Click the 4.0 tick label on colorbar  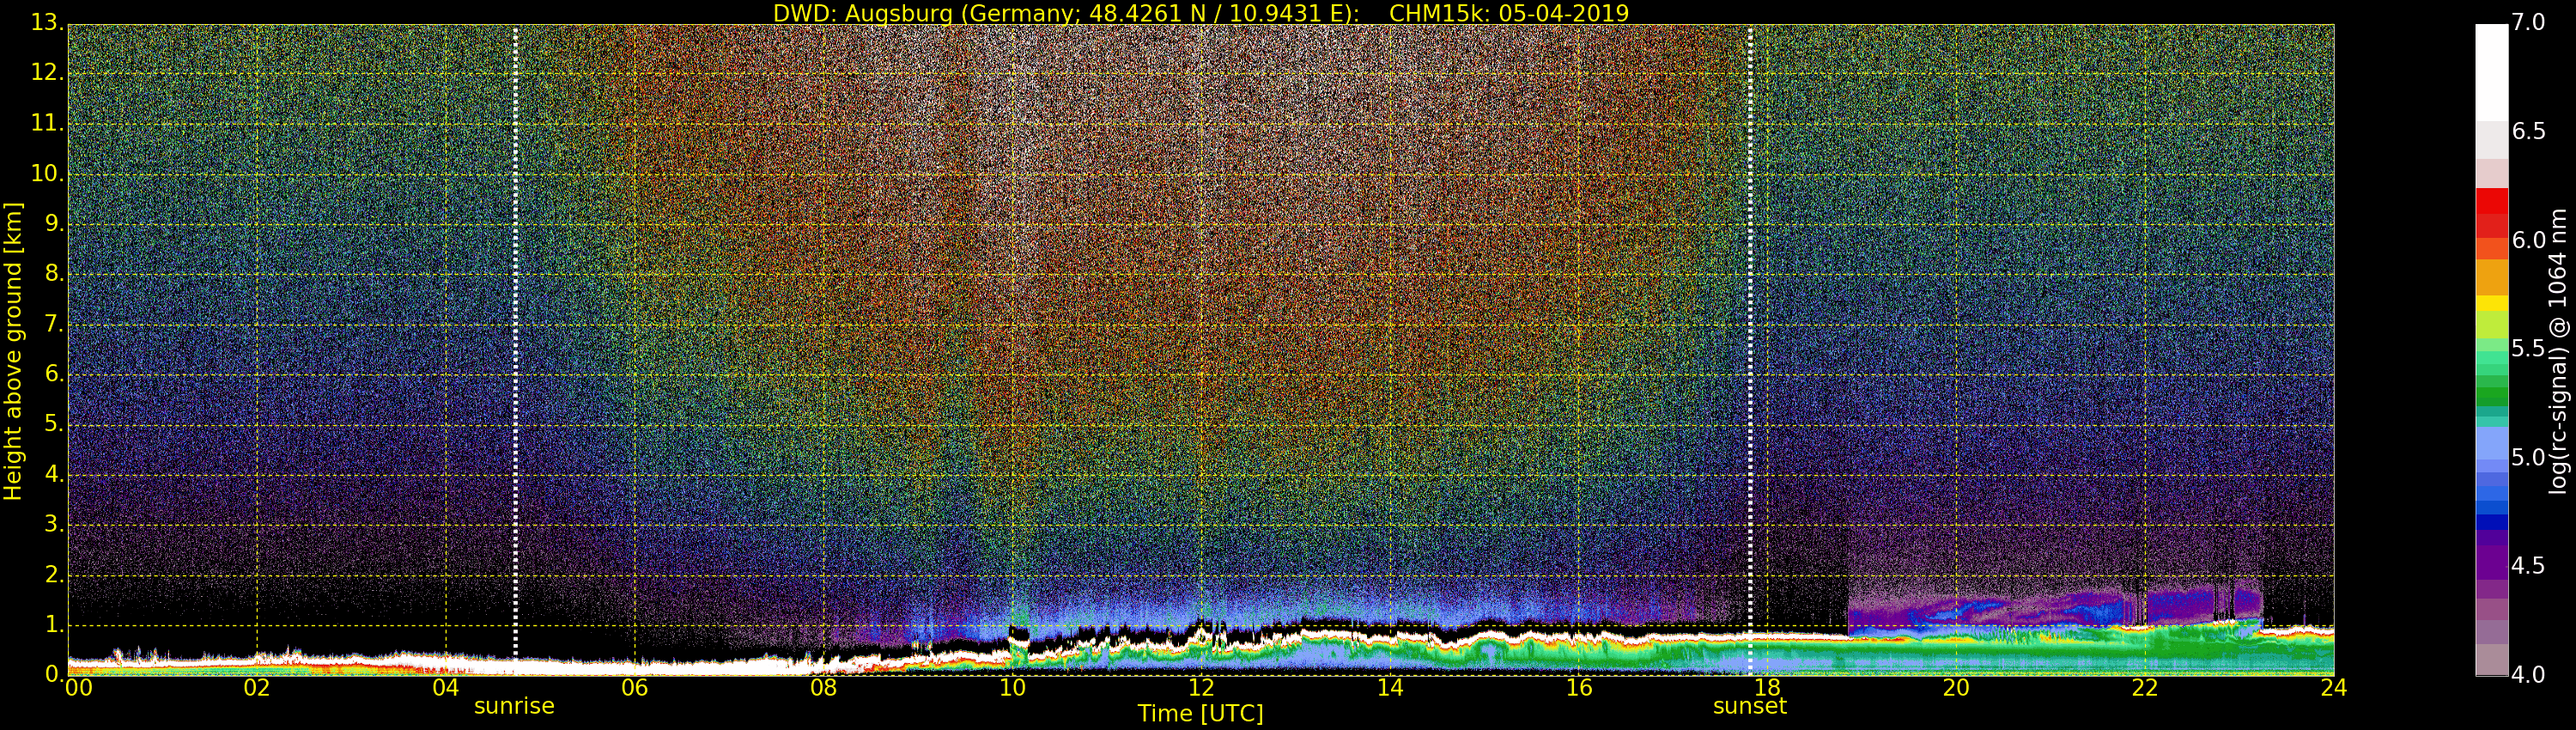pos(2528,675)
